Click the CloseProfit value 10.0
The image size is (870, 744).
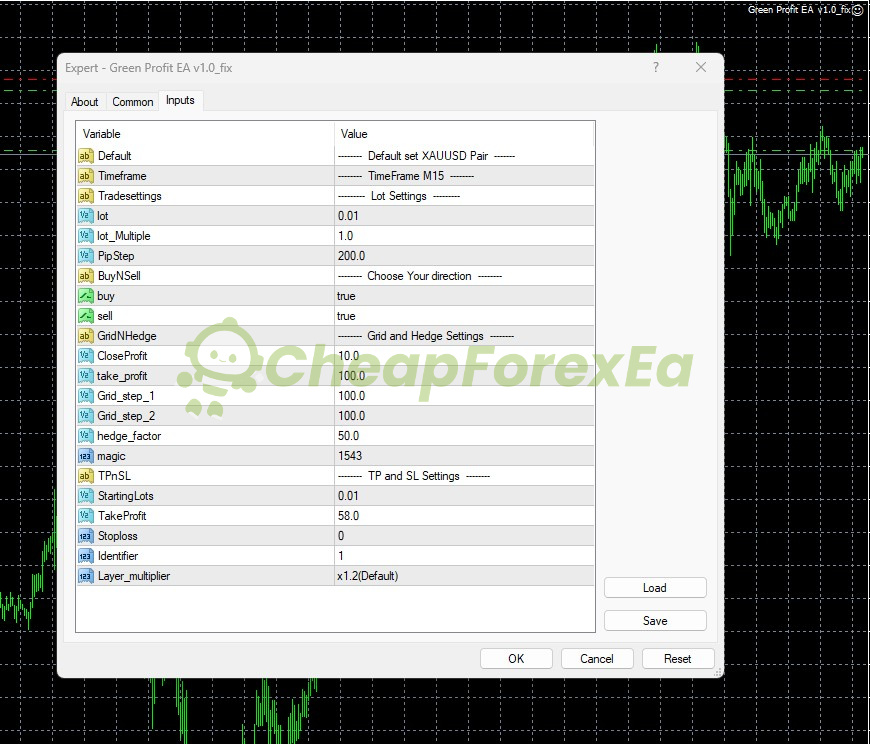coord(464,356)
